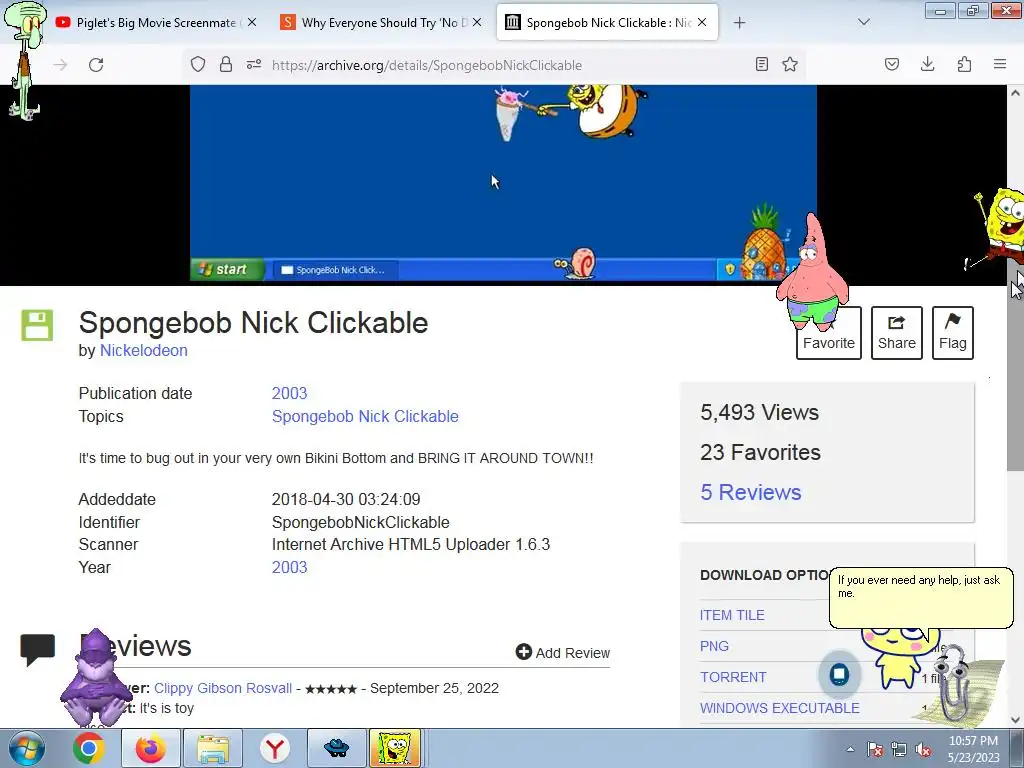The image size is (1024, 768).
Task: Click the Share button
Action: click(897, 333)
